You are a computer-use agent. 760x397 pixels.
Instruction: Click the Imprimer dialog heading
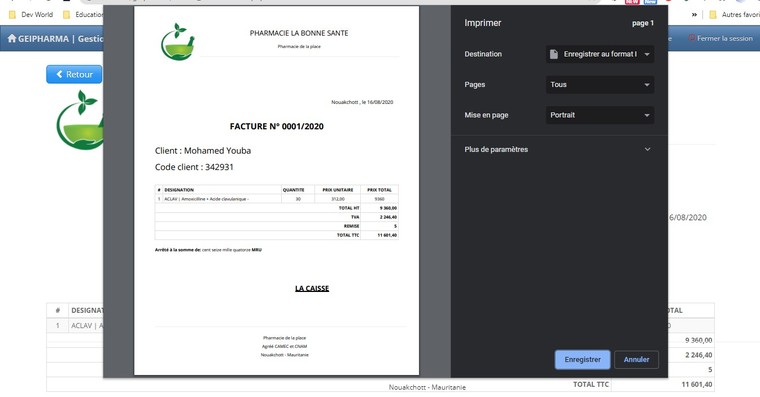click(483, 23)
